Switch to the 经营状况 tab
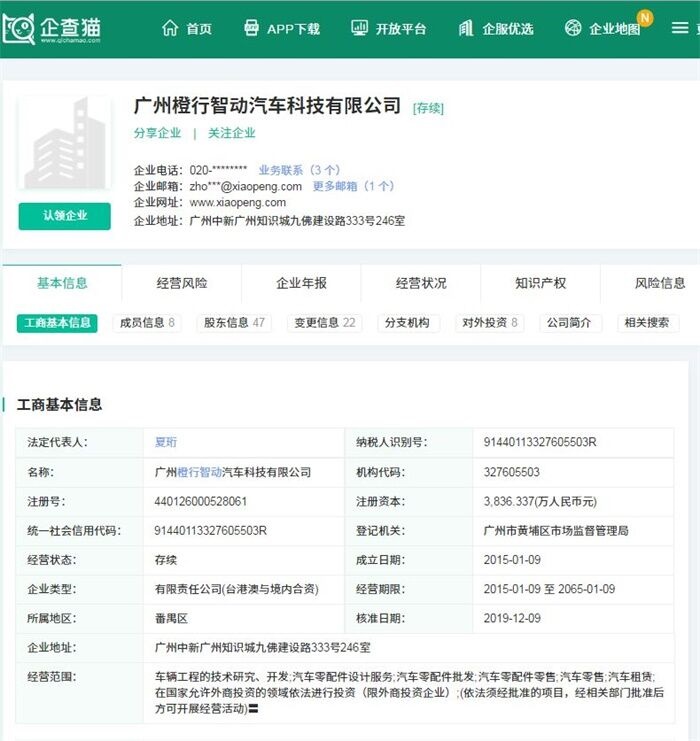This screenshot has width=700, height=741. coord(421,283)
